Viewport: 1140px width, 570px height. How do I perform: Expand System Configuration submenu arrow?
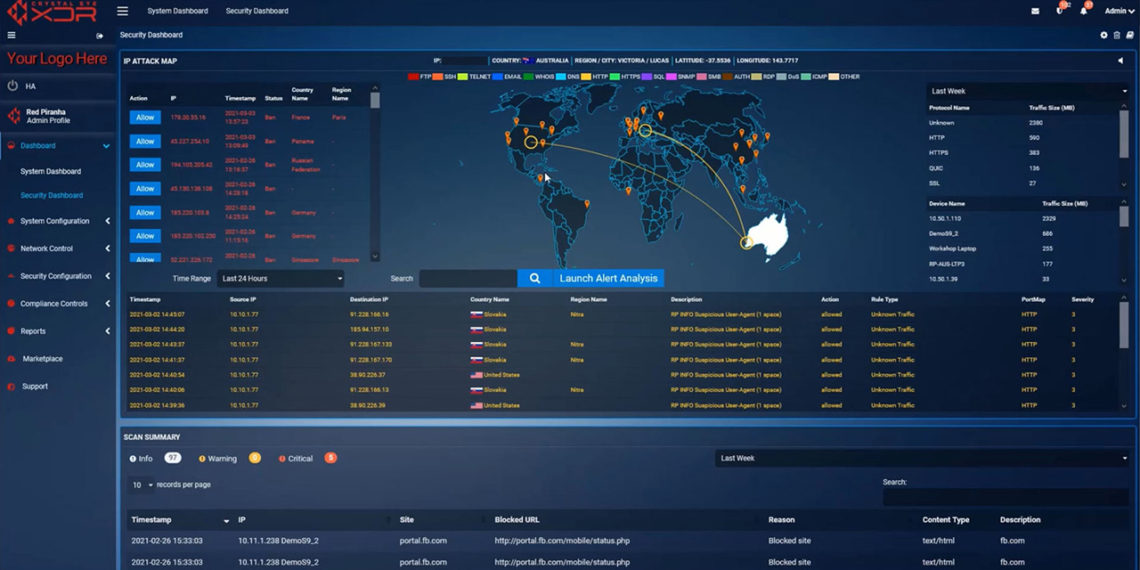108,221
